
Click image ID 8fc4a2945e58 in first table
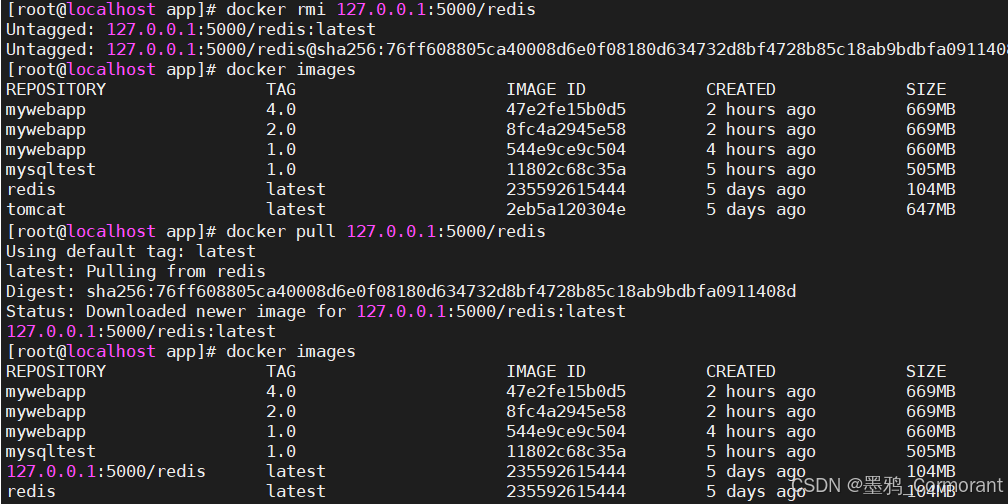point(566,129)
